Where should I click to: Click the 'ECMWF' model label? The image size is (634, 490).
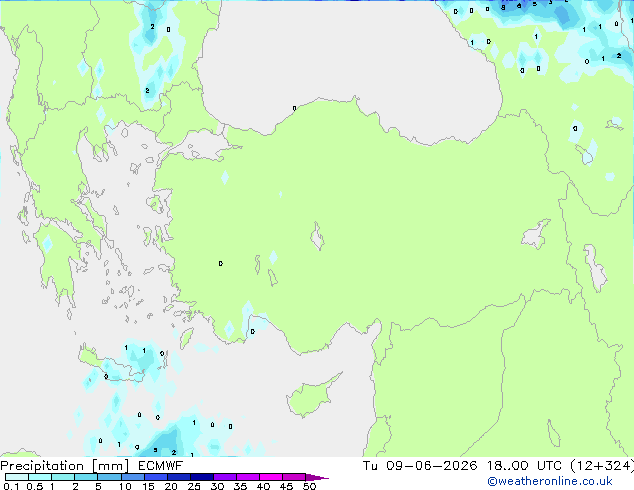[x=161, y=466]
